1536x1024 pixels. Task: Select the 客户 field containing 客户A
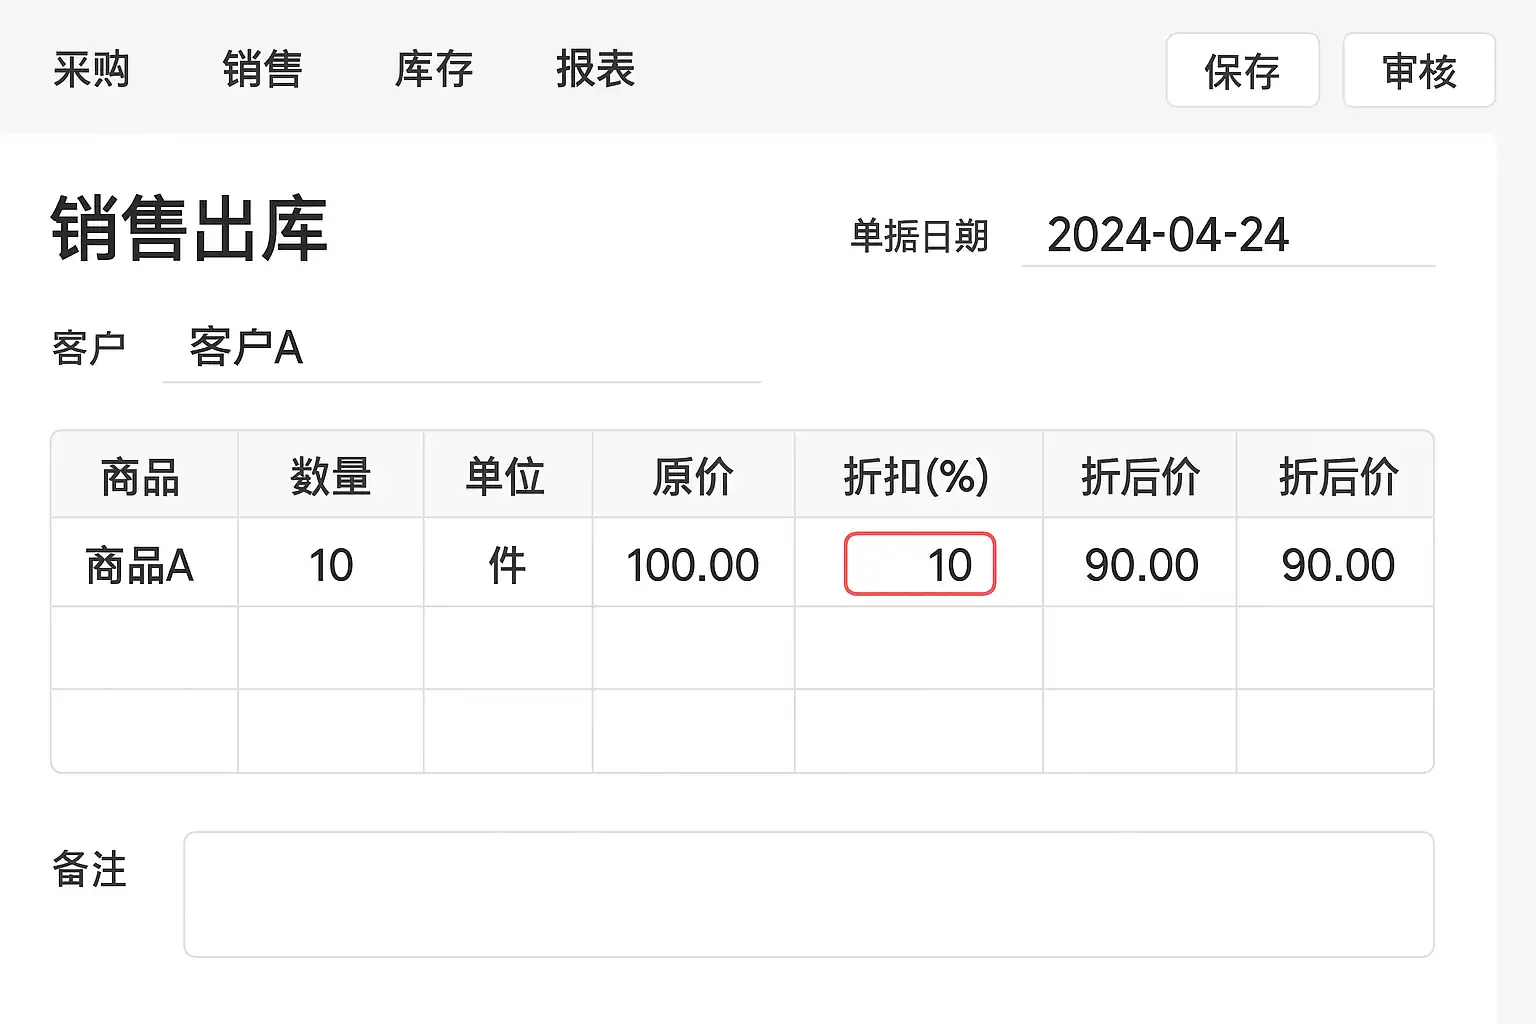point(460,348)
